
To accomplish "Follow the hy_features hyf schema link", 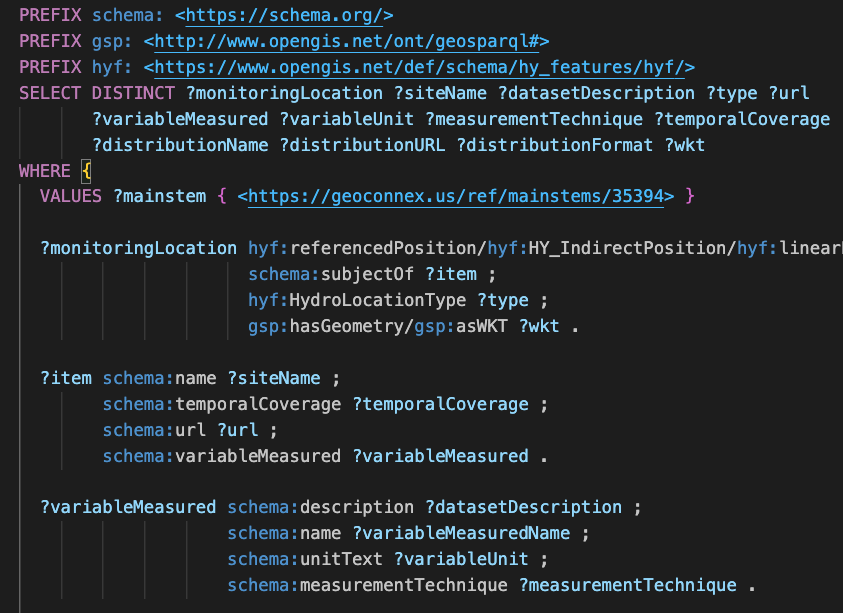I will (x=419, y=67).
